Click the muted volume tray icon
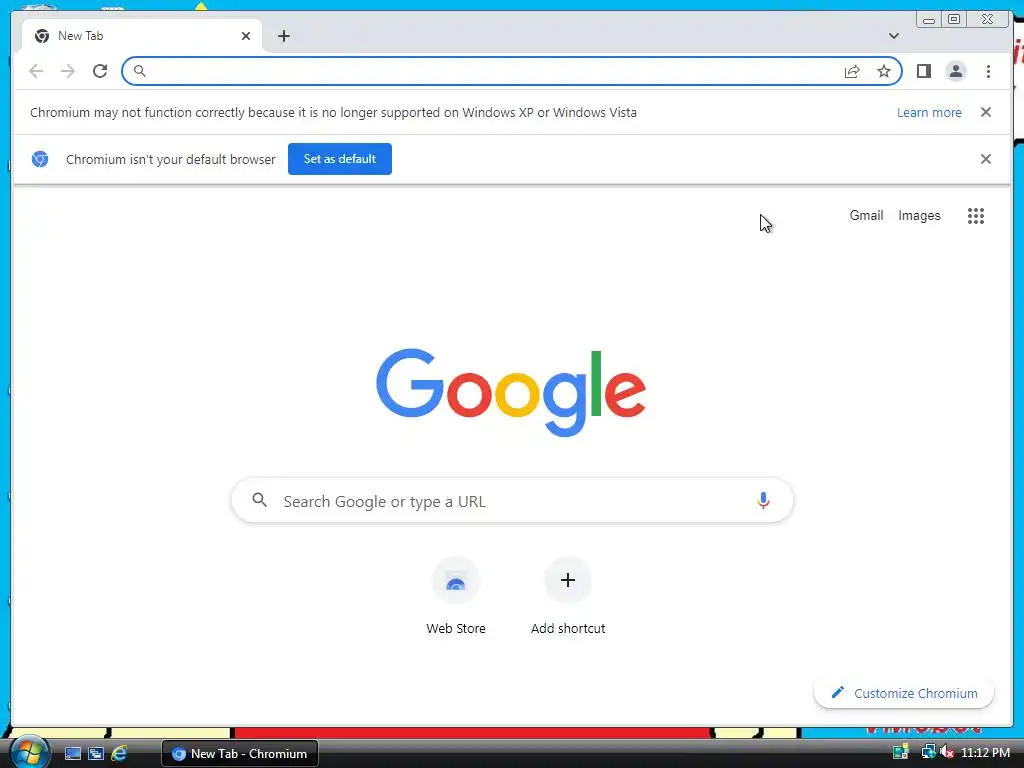1024x768 pixels. 947,752
